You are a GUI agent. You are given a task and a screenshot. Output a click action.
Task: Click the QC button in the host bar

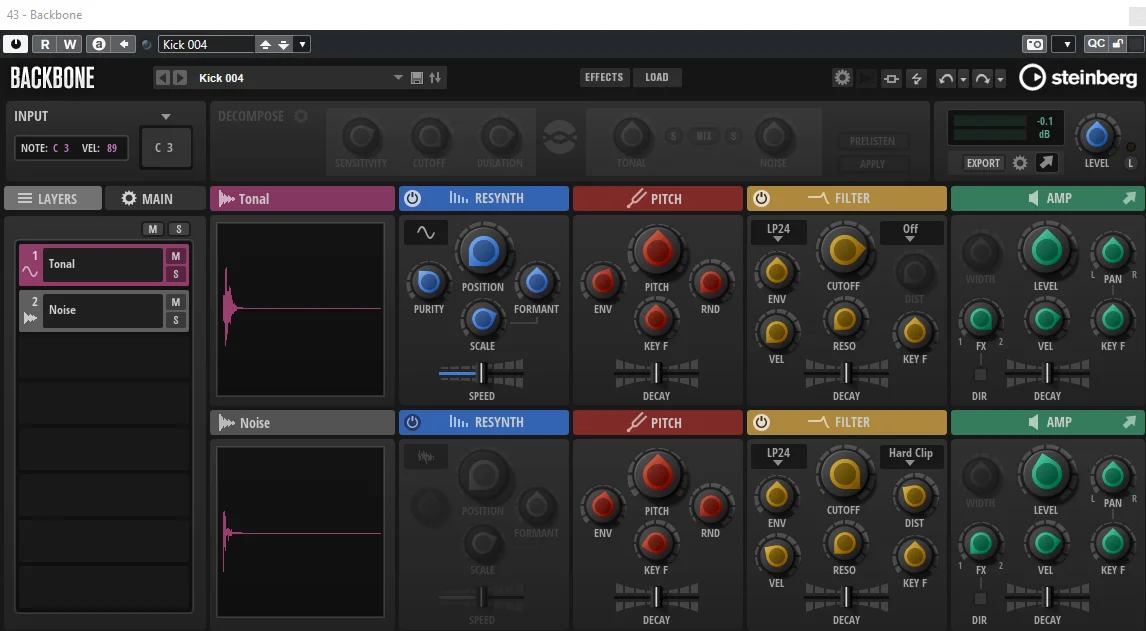click(x=1096, y=44)
